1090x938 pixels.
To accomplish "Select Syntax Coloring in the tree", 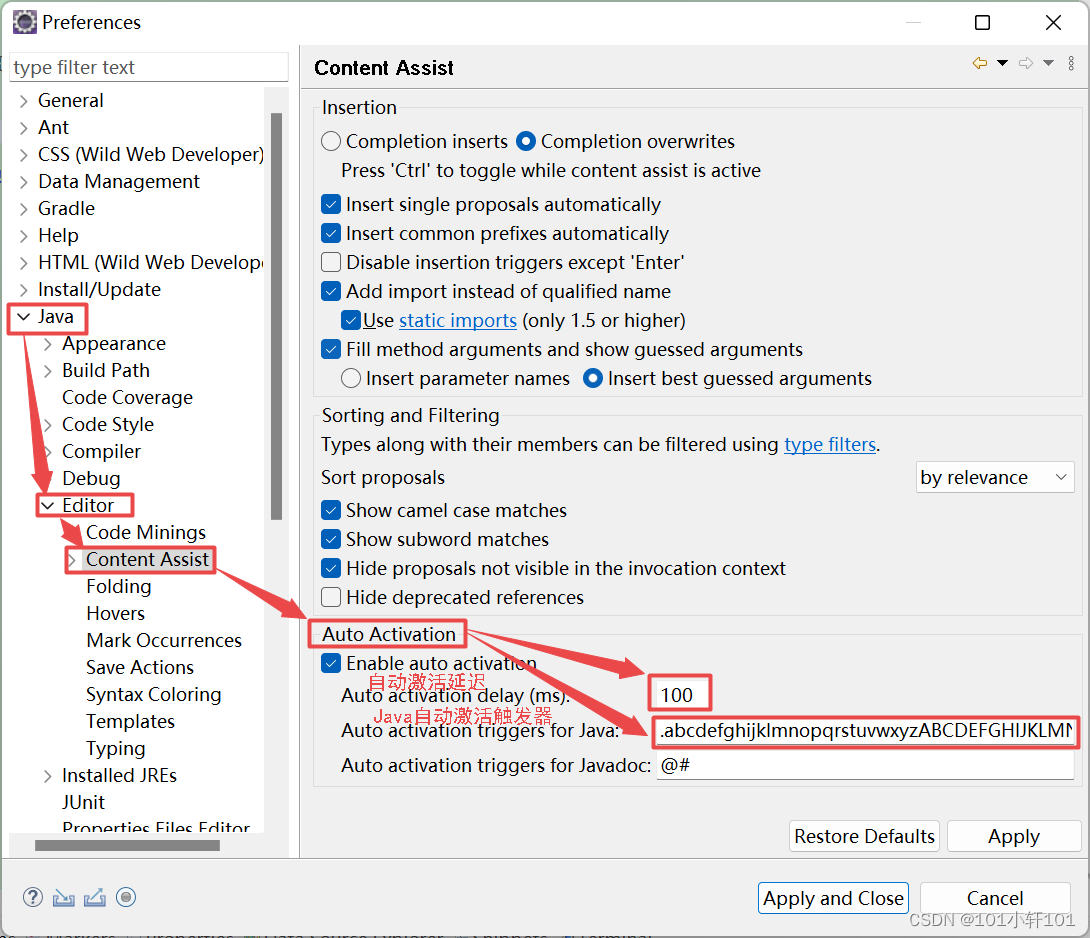I will [x=154, y=695].
